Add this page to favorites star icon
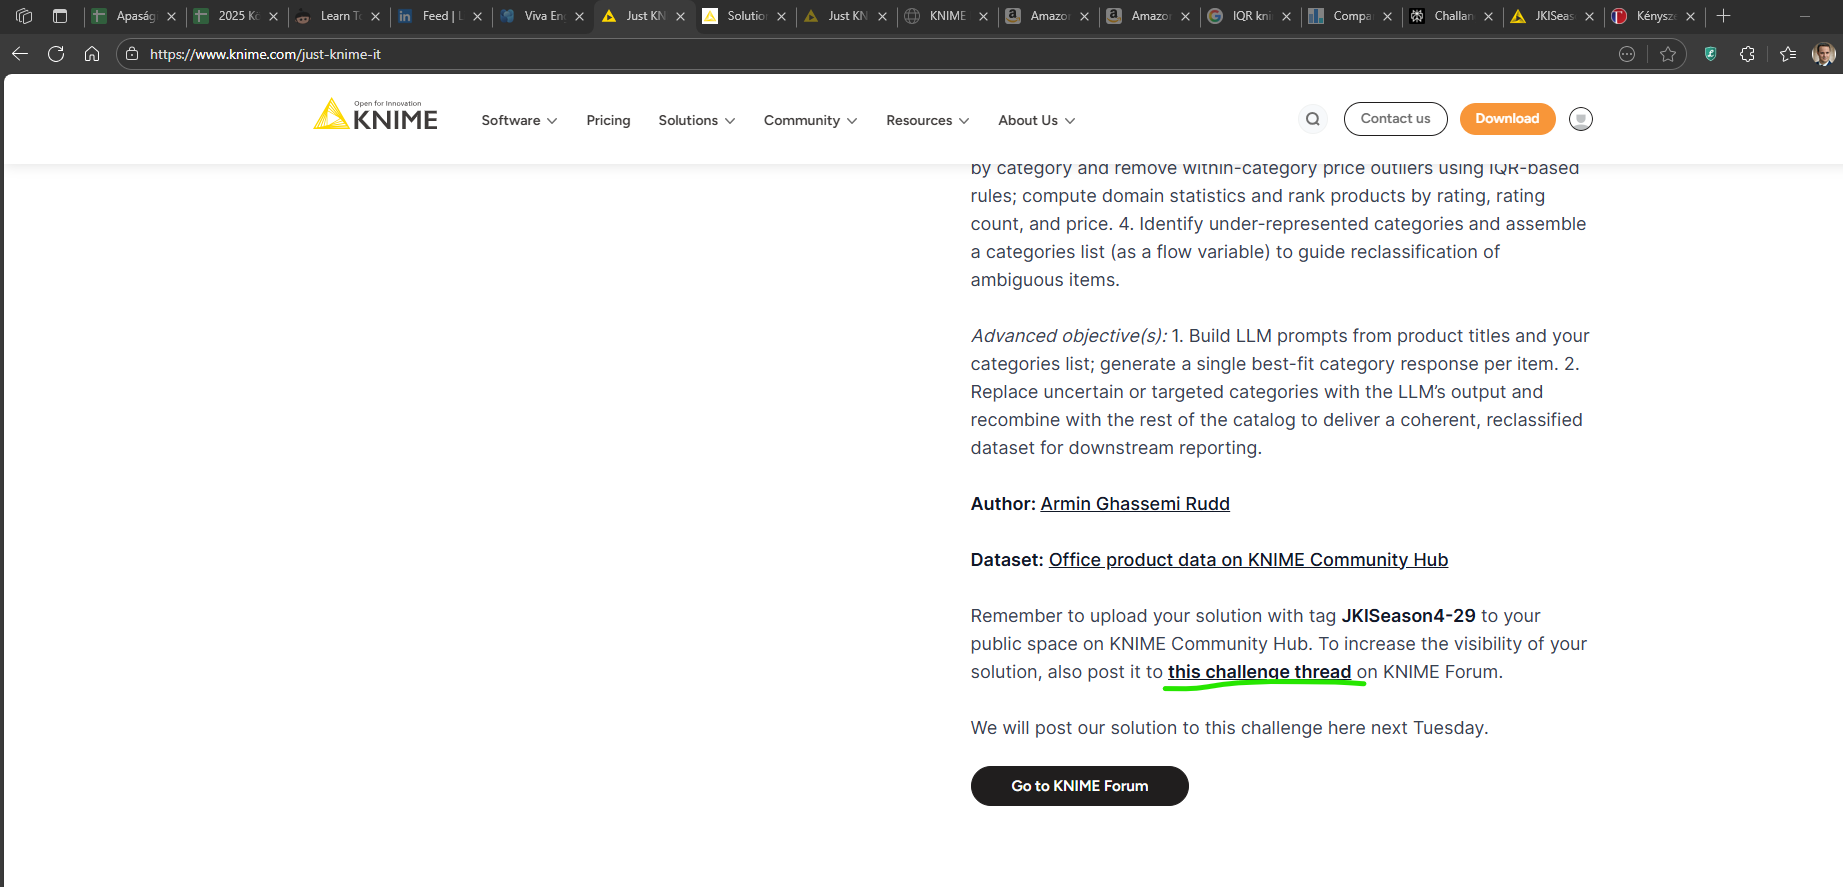Screen dimensions: 1843x887 [1667, 54]
